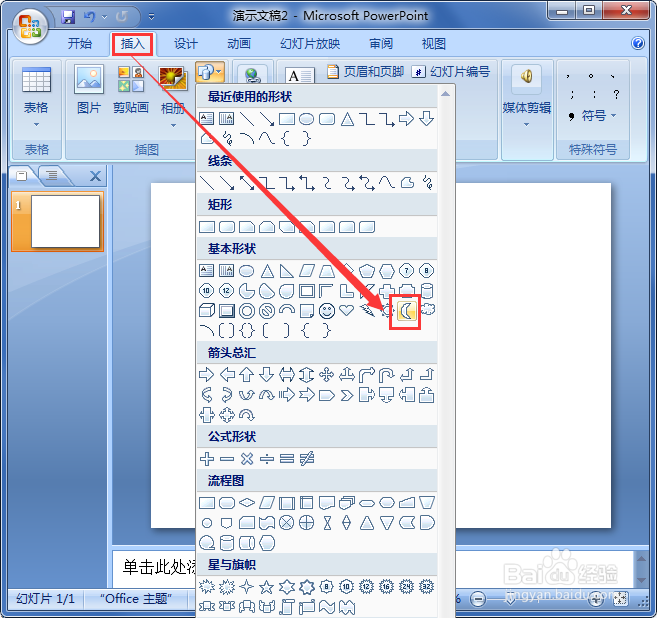Open Undo history dropdown arrow
The width and height of the screenshot is (657, 618).
point(104,17)
